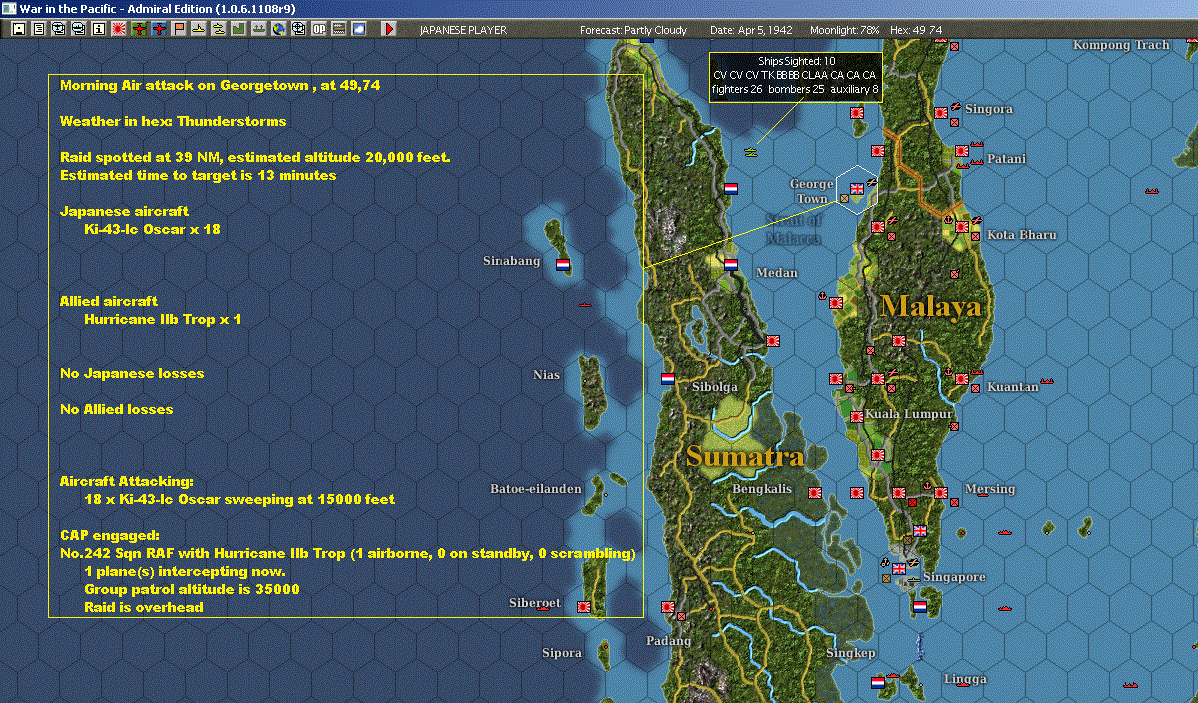Viewport: 1198px width, 703px height.
Task: Open the document list report icon
Action: tap(39, 29)
